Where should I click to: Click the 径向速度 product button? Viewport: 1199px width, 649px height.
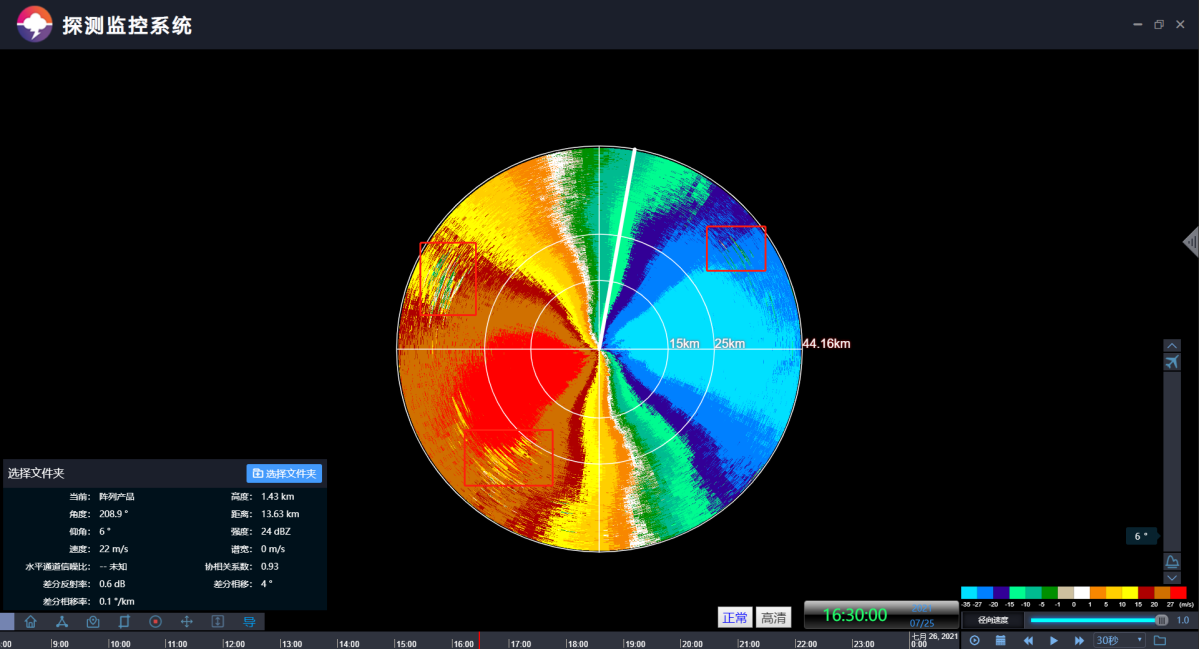click(x=991, y=621)
